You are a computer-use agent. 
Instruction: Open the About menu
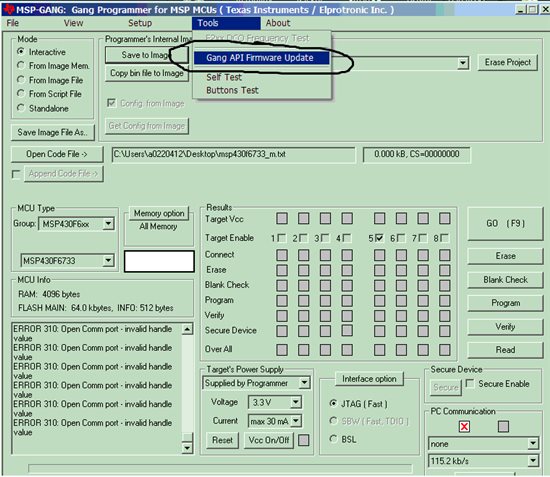pyautogui.click(x=278, y=23)
